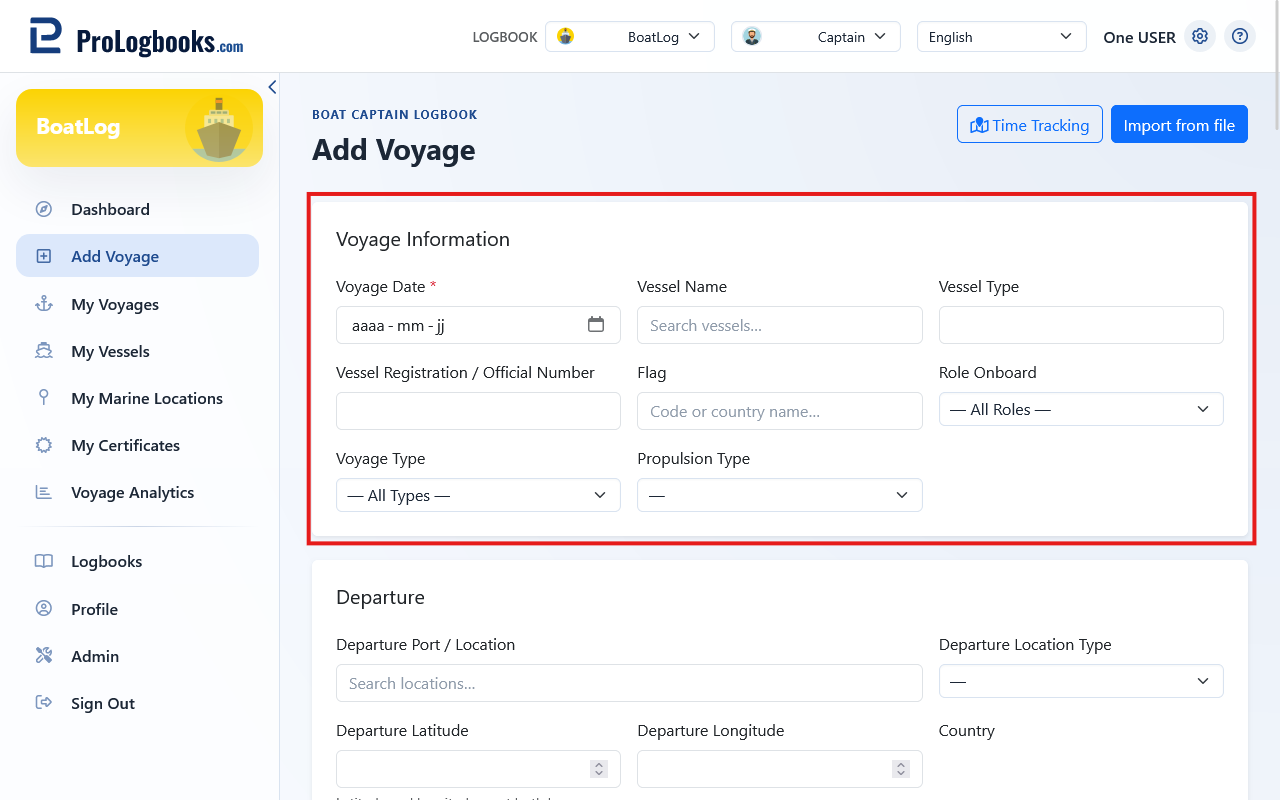Screen dimensions: 1280x800
Task: Click the Time Tracking button
Action: [x=1030, y=125]
